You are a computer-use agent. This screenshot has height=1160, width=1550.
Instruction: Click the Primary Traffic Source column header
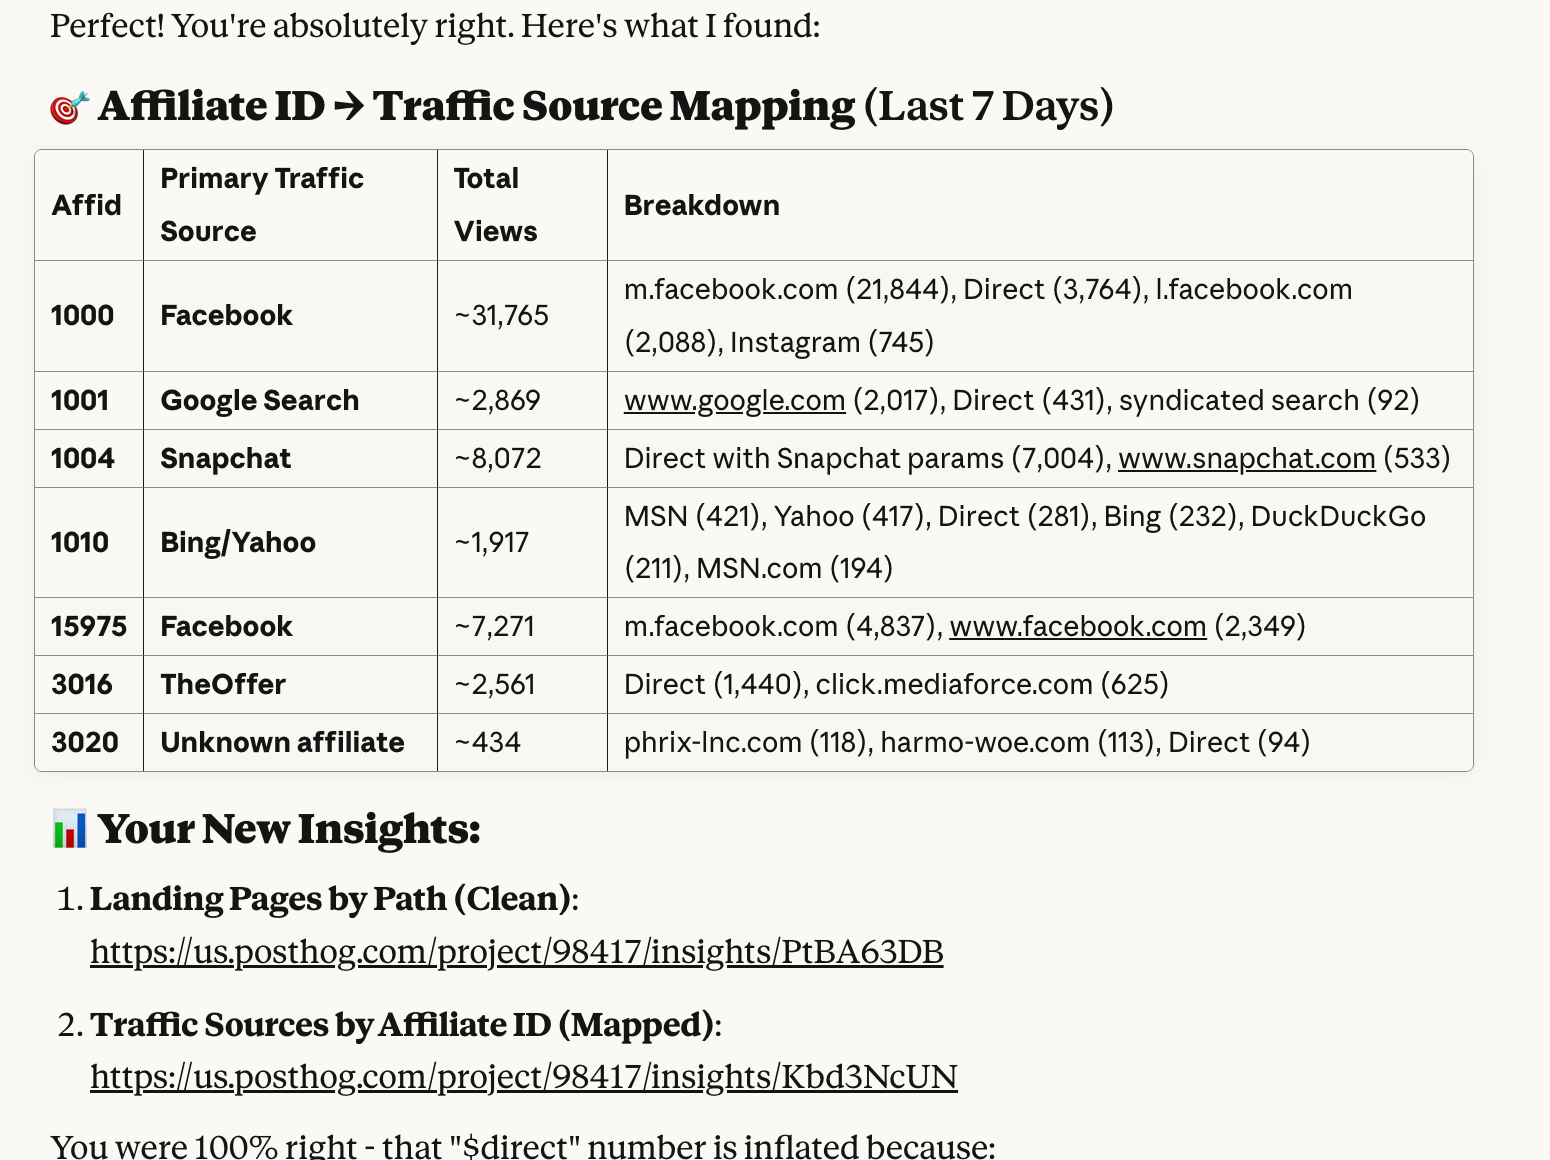pyautogui.click(x=262, y=205)
